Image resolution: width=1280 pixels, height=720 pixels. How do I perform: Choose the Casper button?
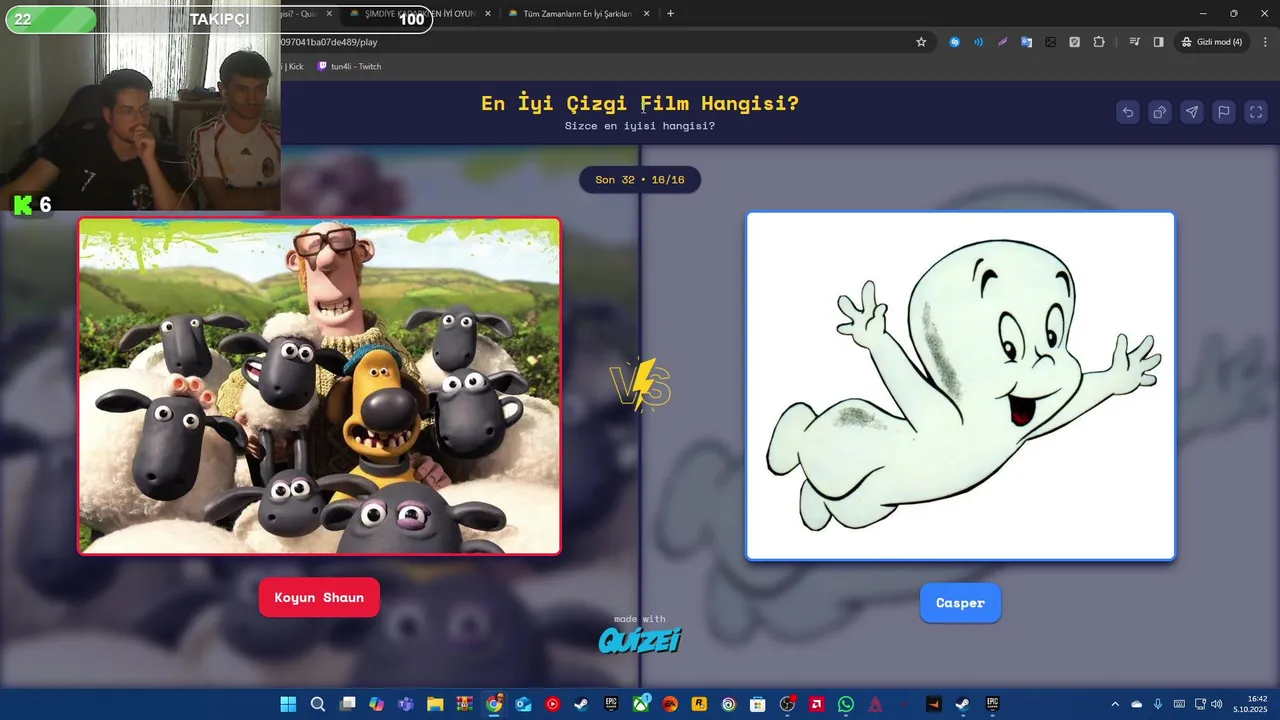tap(960, 603)
